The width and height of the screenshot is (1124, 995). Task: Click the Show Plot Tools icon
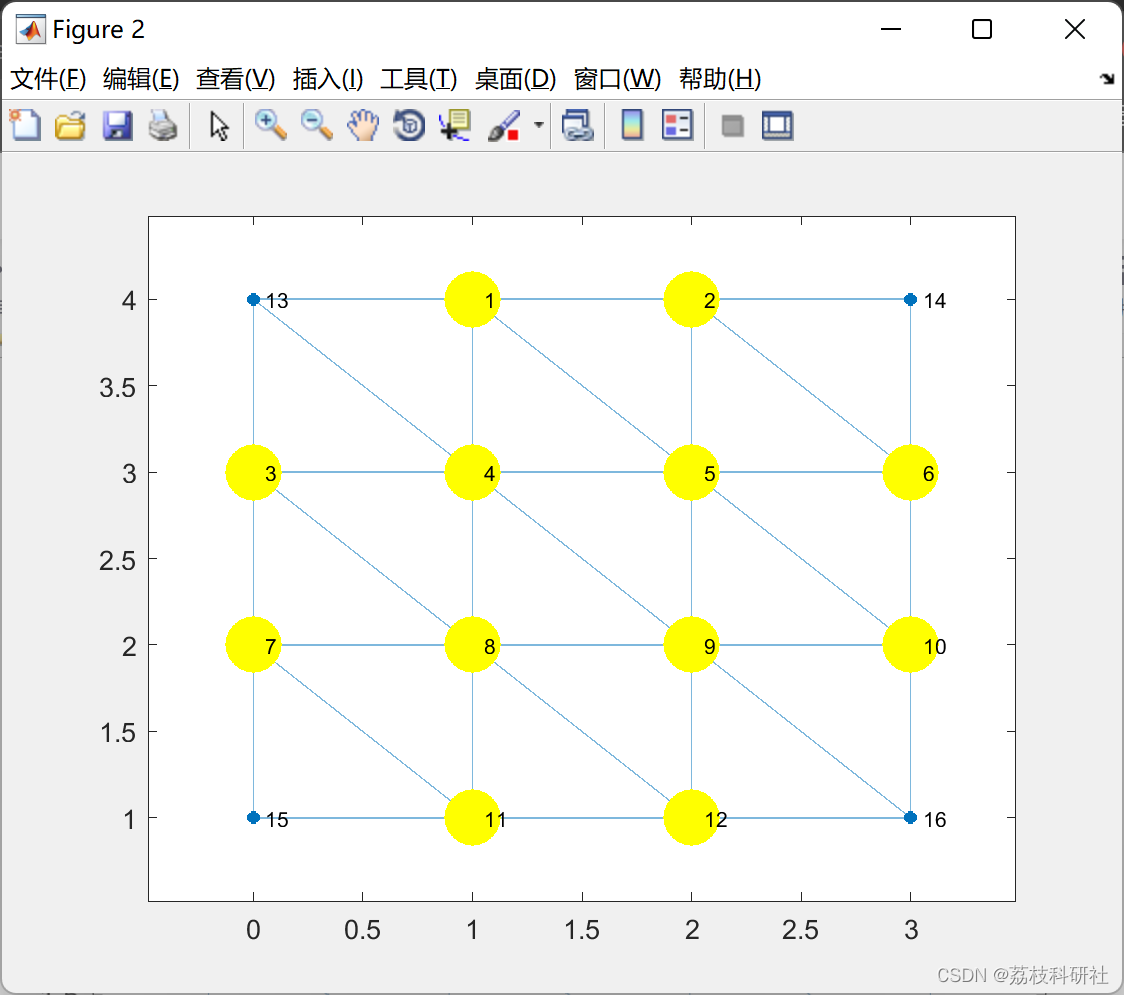[x=777, y=125]
